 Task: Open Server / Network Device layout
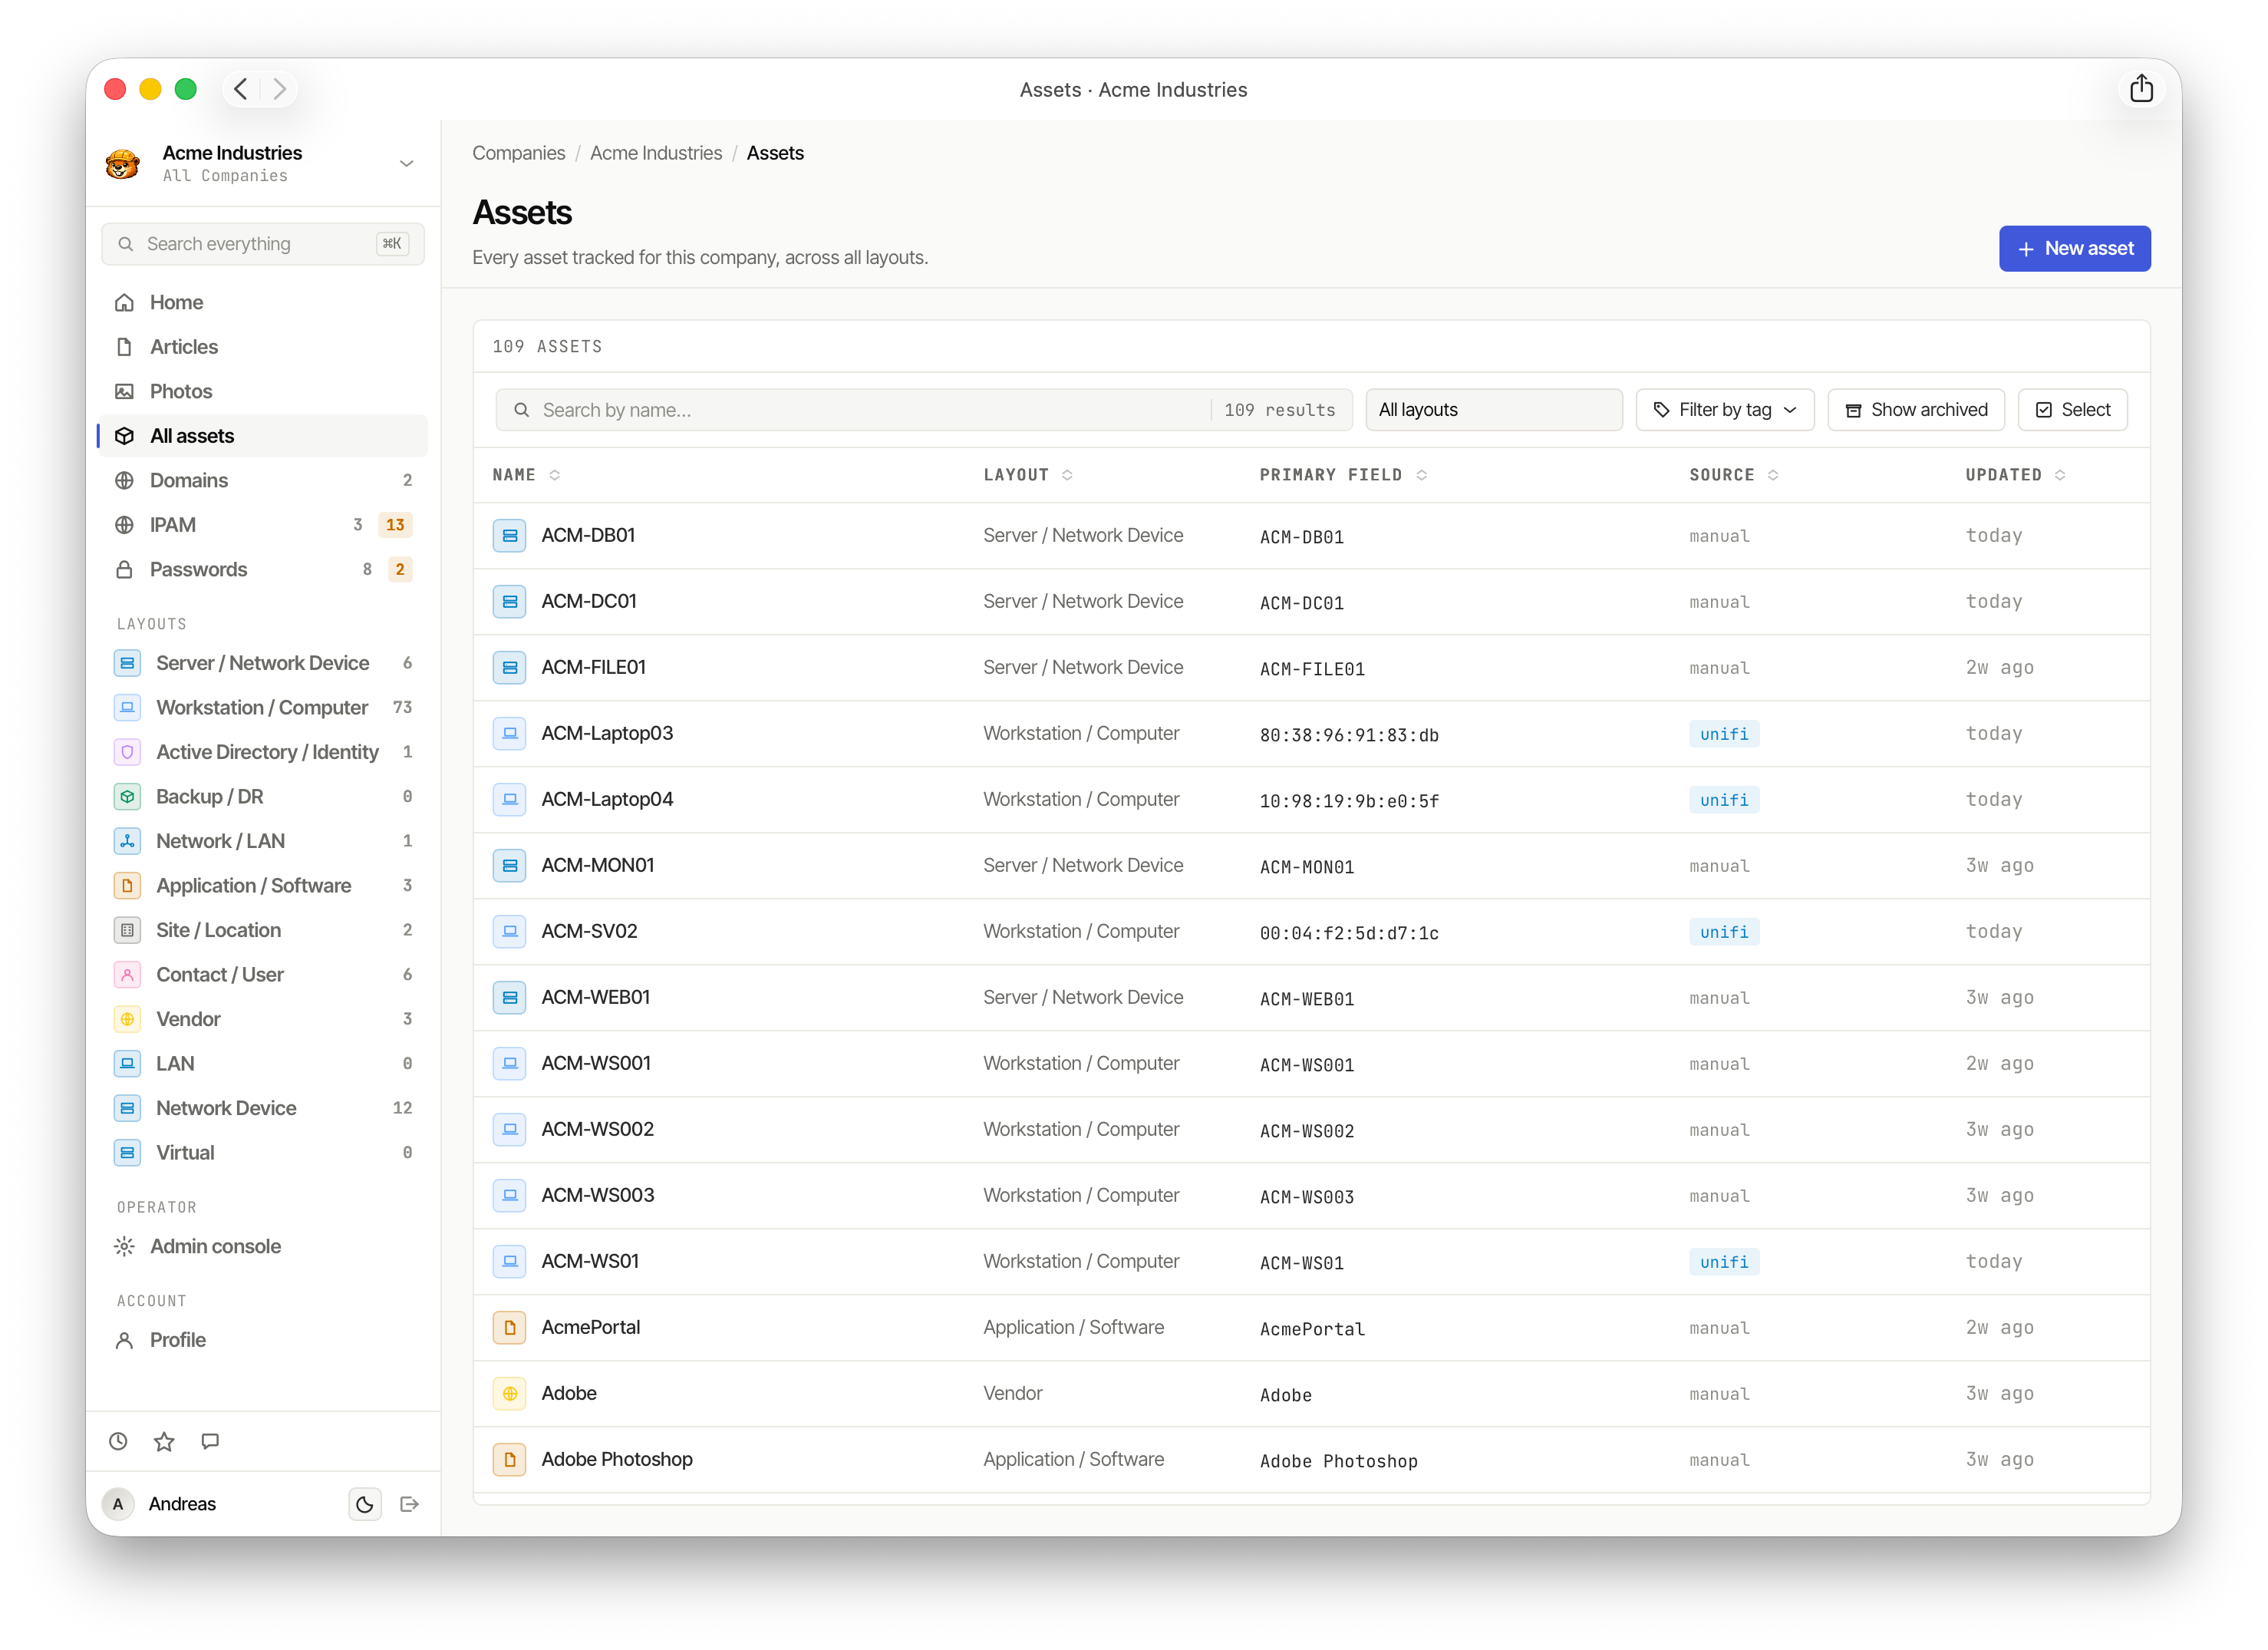262,663
